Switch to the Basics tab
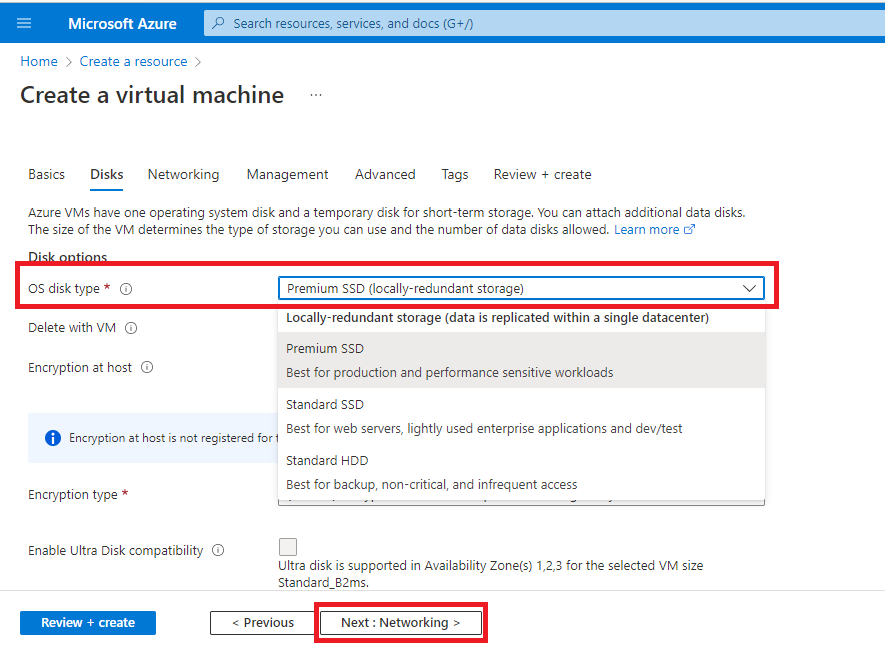This screenshot has height=660, width=888. (46, 174)
